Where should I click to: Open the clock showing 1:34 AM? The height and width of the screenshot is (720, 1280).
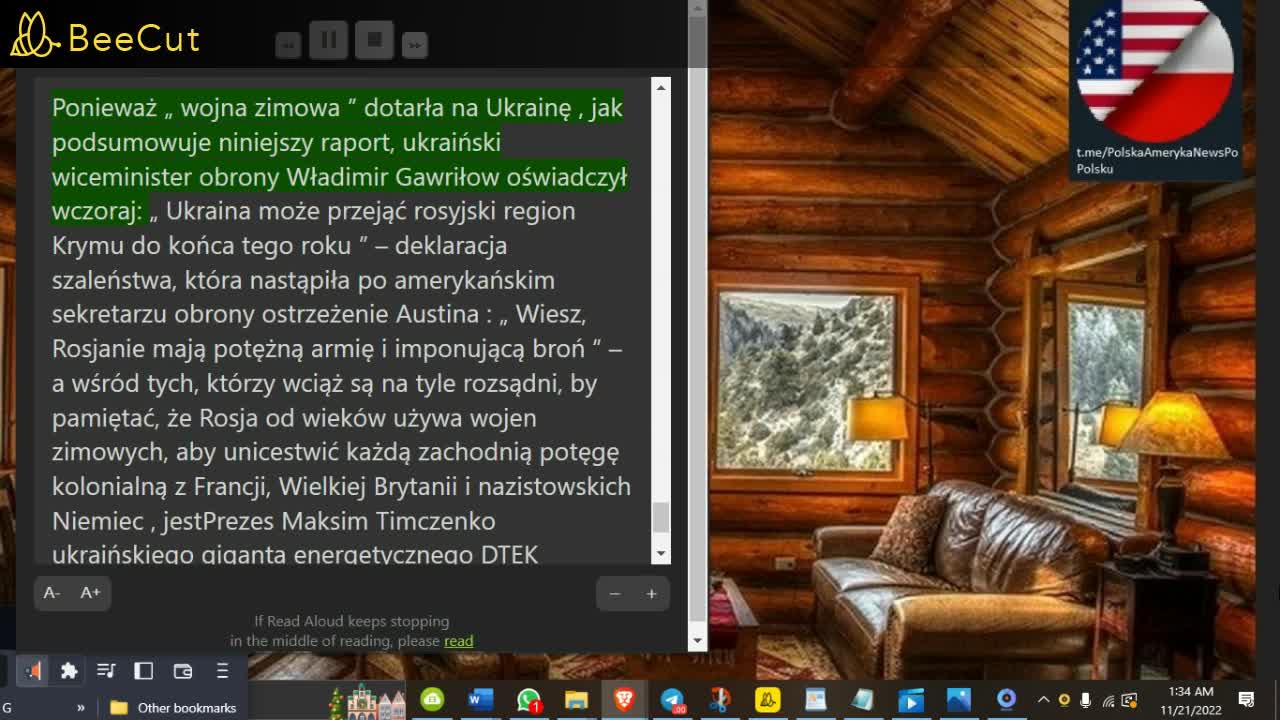[x=1190, y=700]
